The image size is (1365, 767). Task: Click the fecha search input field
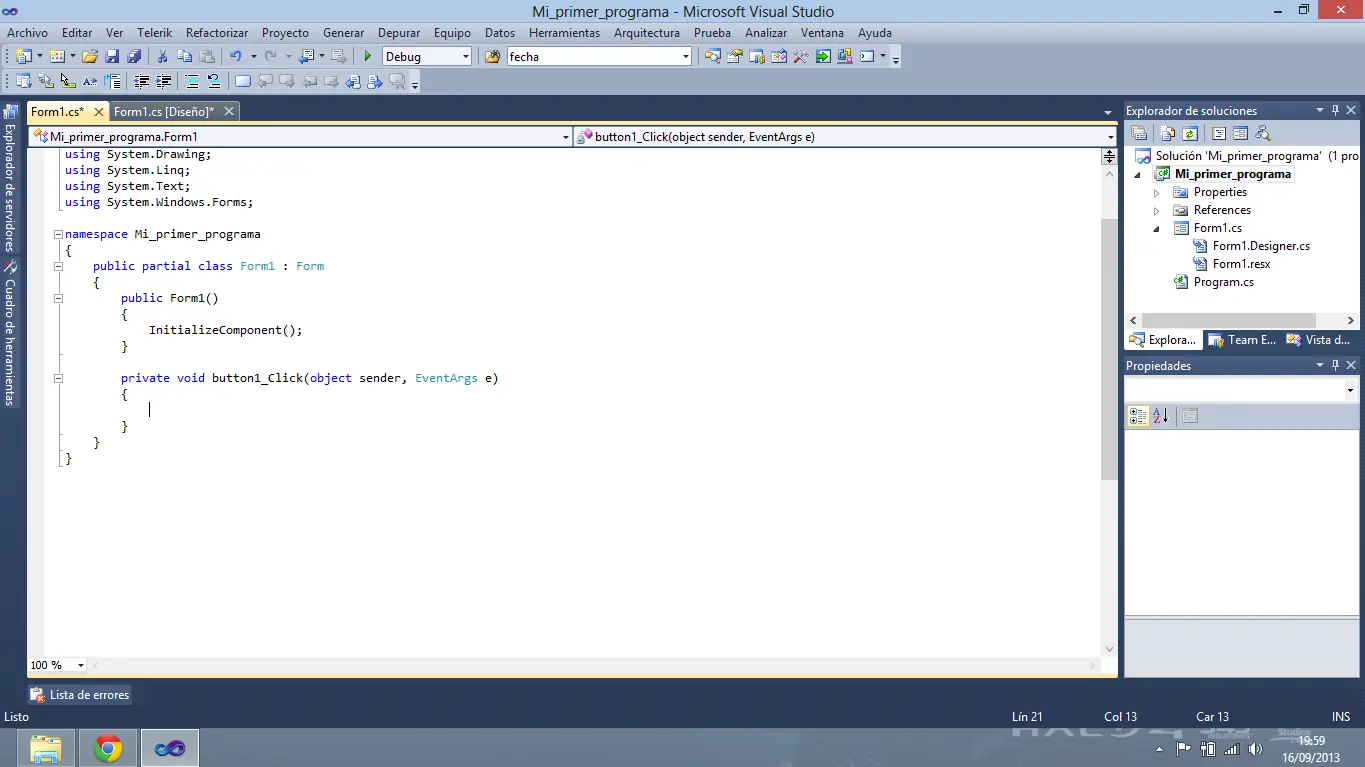click(593, 57)
